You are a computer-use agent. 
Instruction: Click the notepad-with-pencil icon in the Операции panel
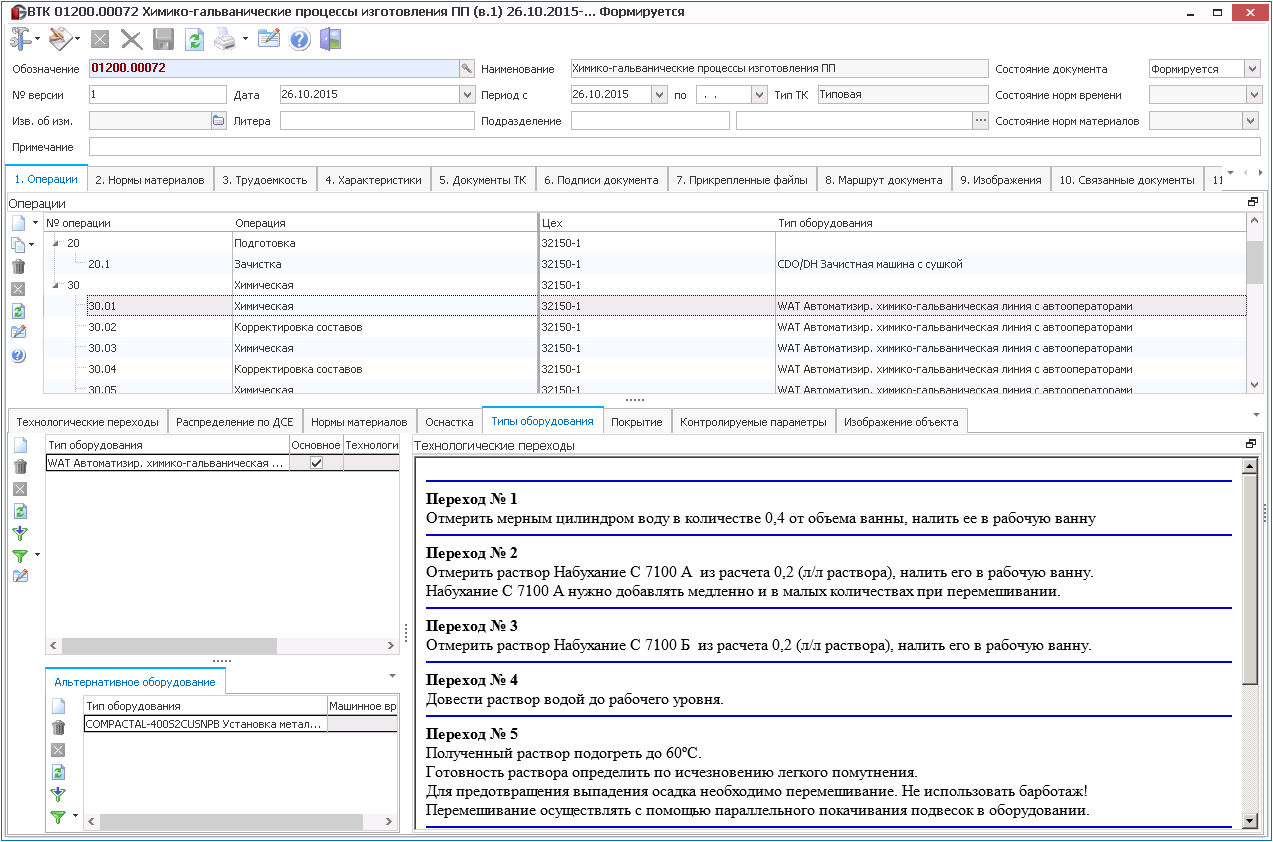click(18, 333)
